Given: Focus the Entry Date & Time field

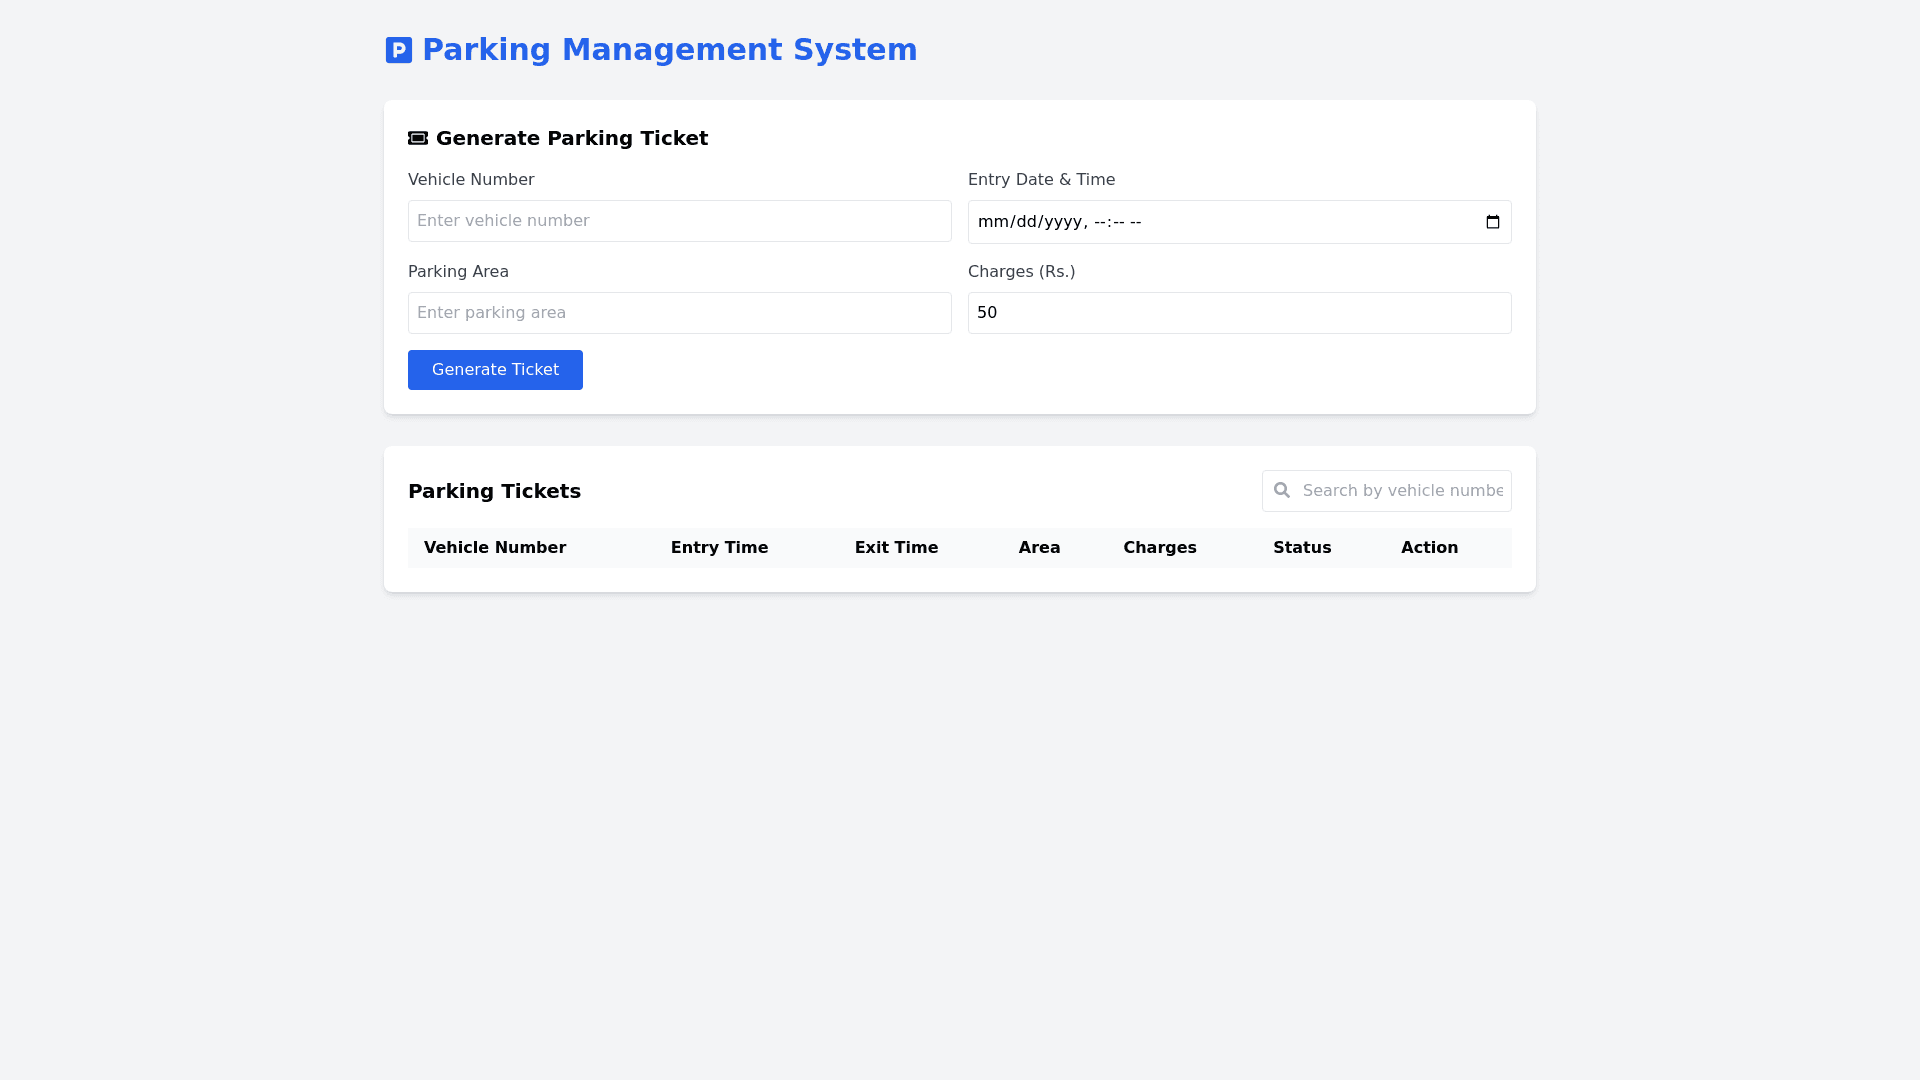Looking at the screenshot, I should coord(1200,222).
